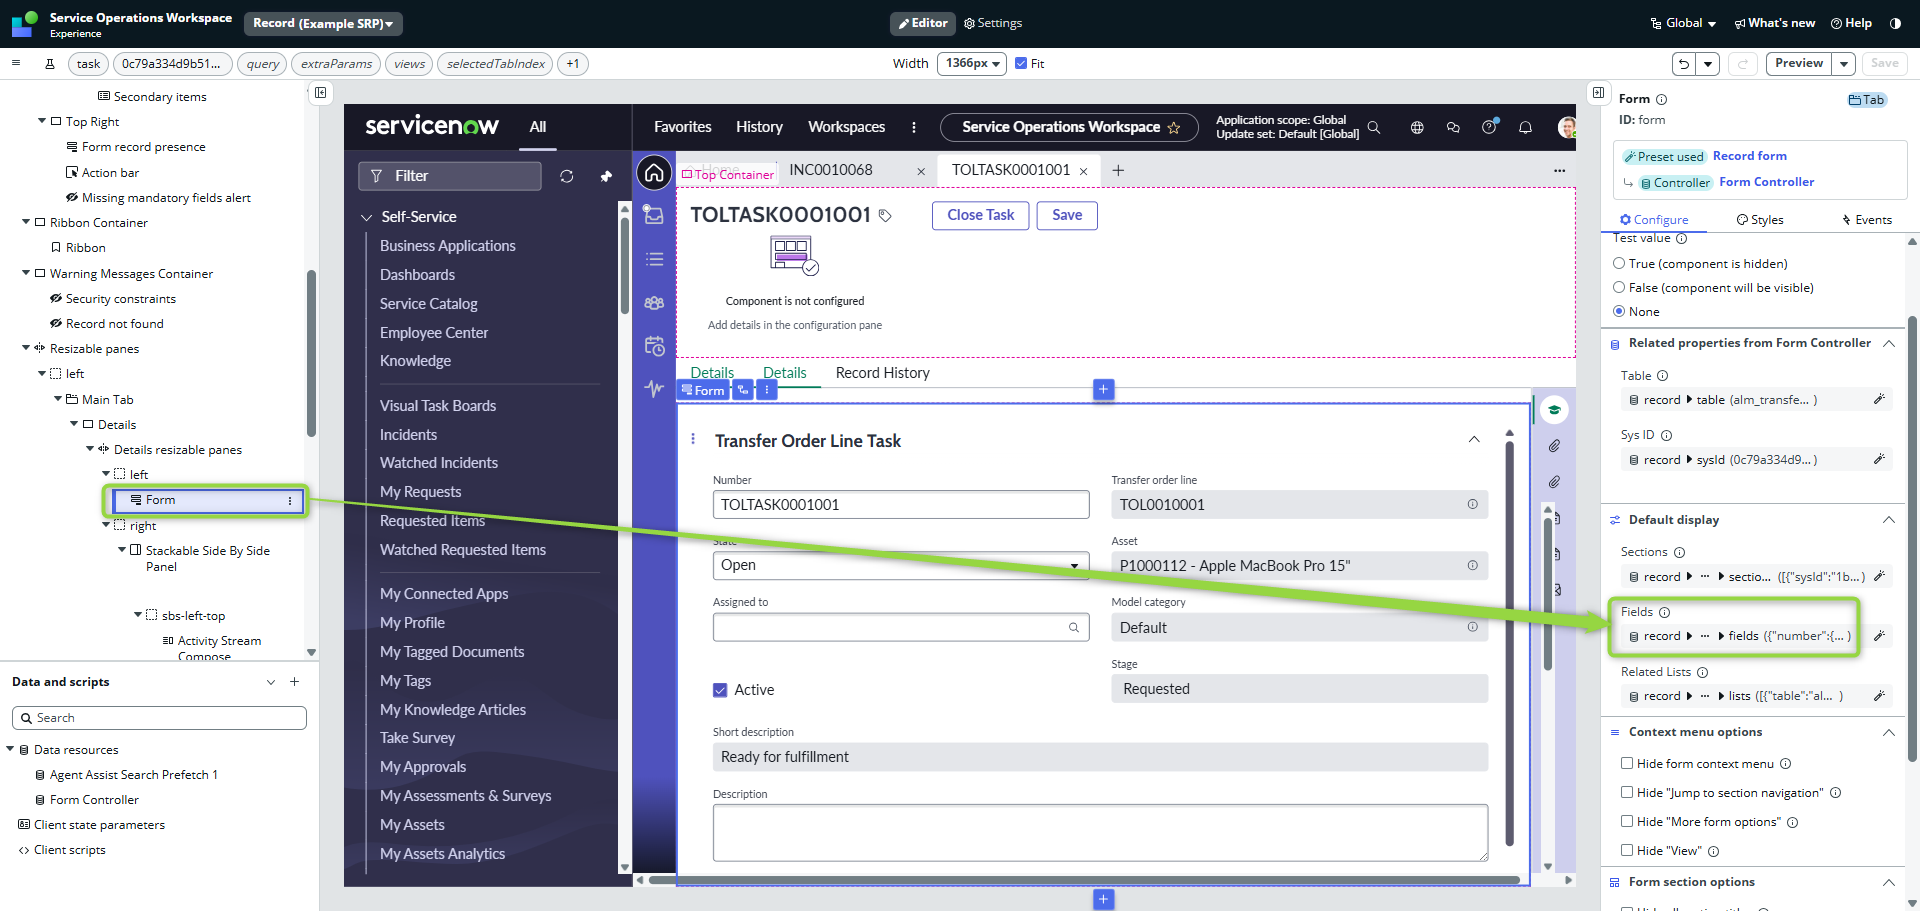
Task: Click the home icon in workspace sidebar
Action: [x=654, y=174]
